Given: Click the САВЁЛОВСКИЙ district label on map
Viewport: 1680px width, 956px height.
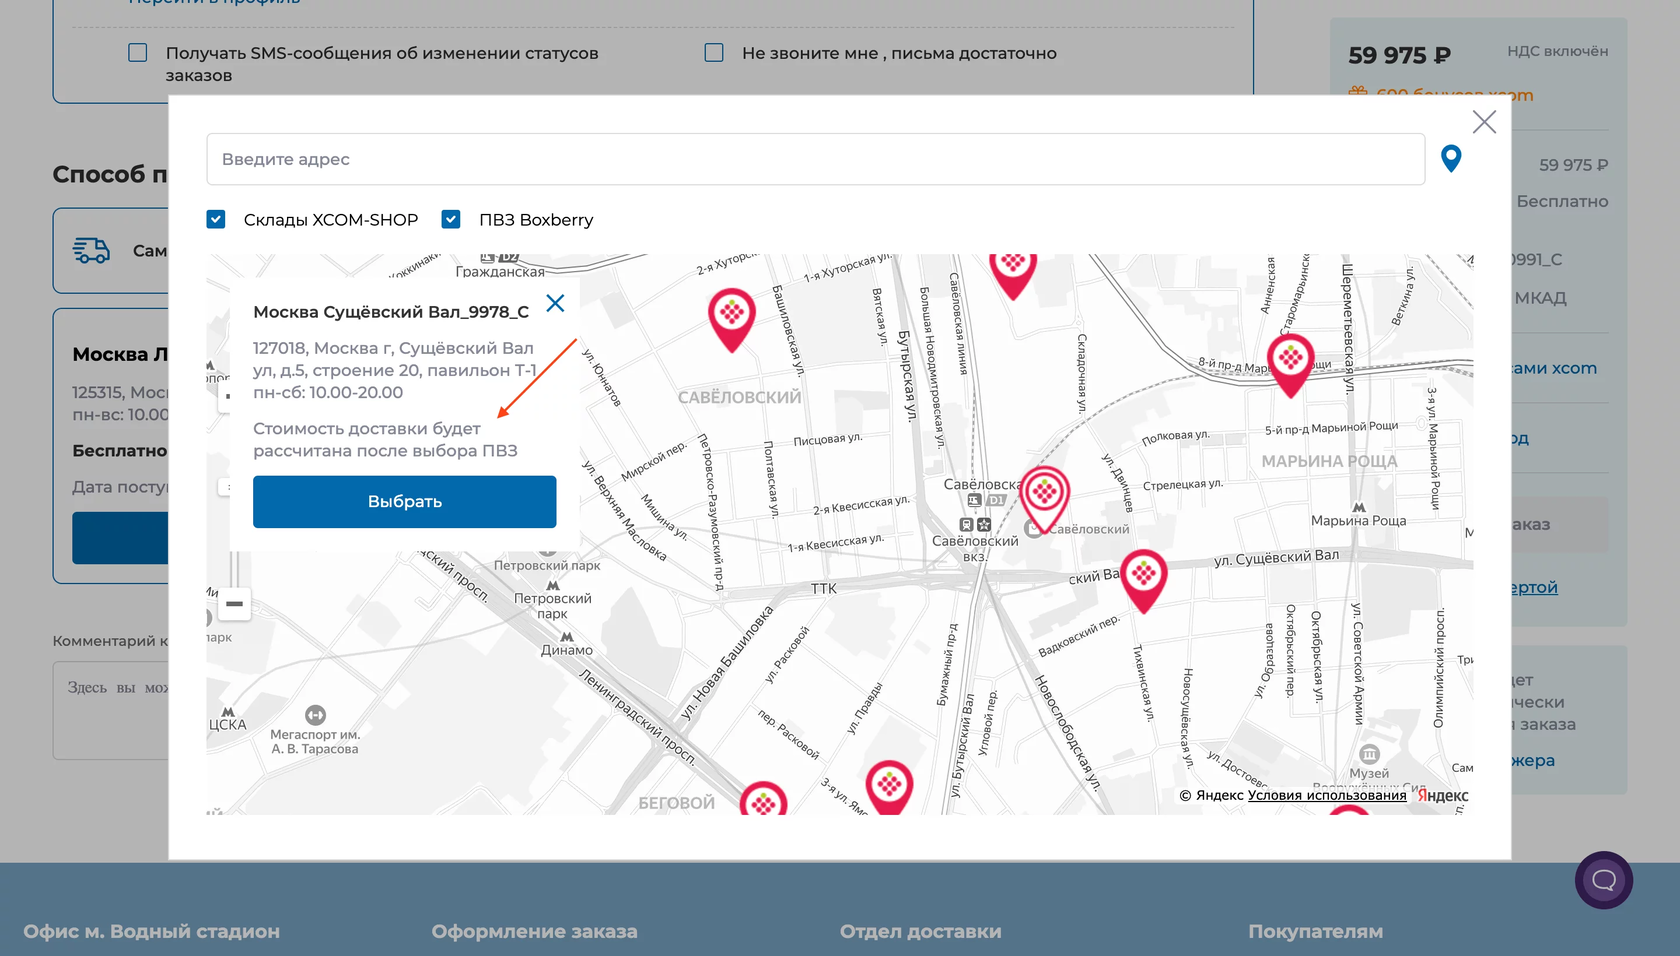Looking at the screenshot, I should [x=739, y=397].
